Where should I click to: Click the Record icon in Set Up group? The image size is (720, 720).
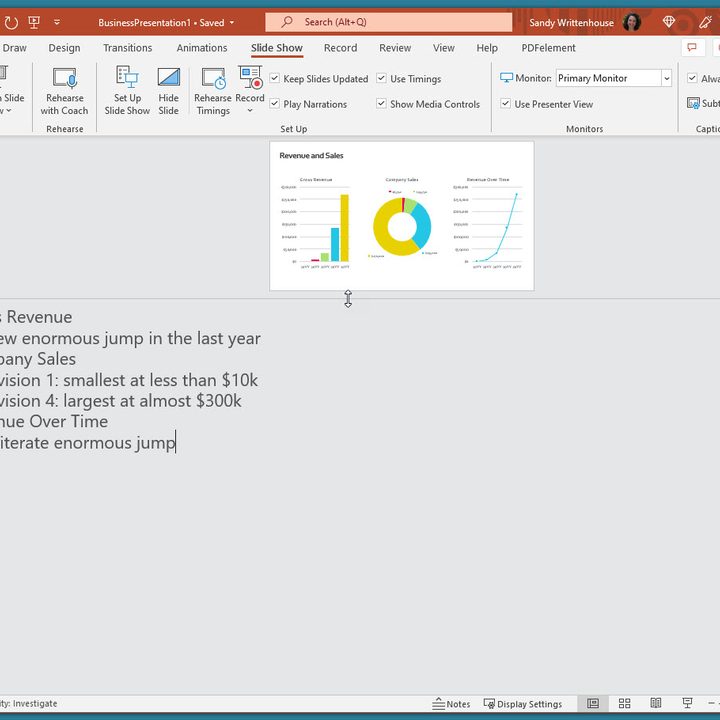pos(250,77)
